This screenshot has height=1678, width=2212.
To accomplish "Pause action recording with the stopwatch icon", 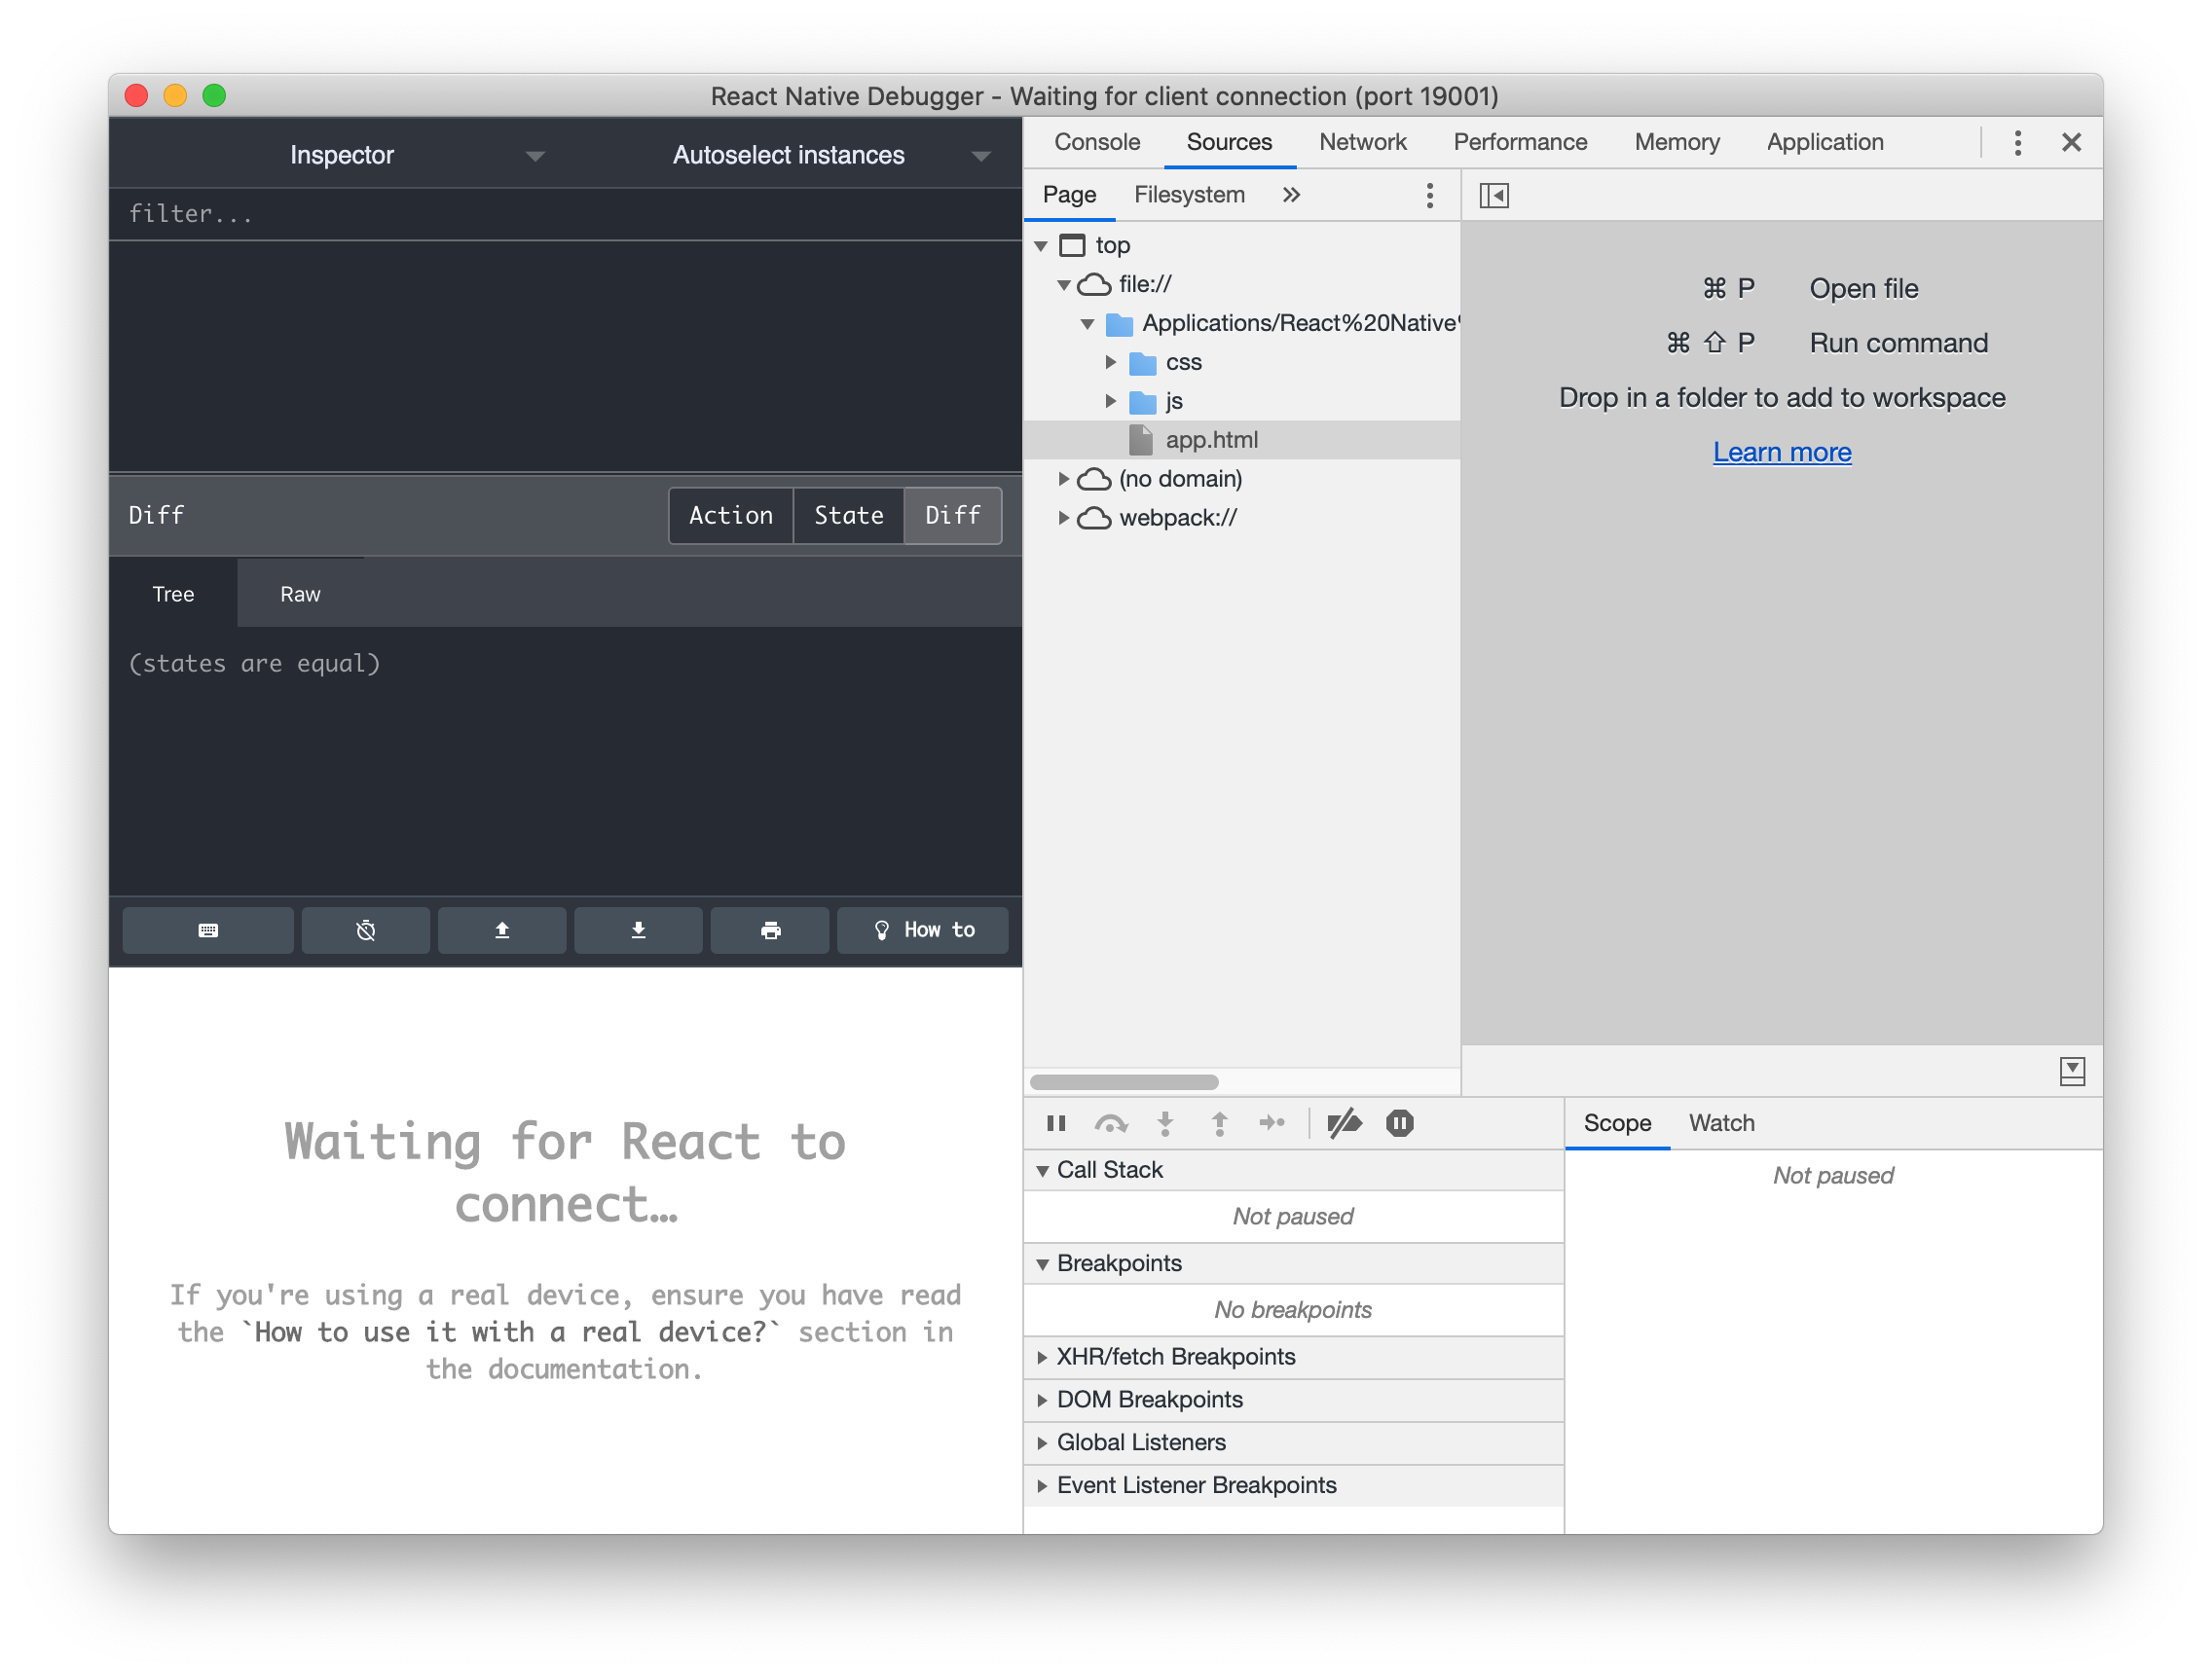I will [x=365, y=930].
